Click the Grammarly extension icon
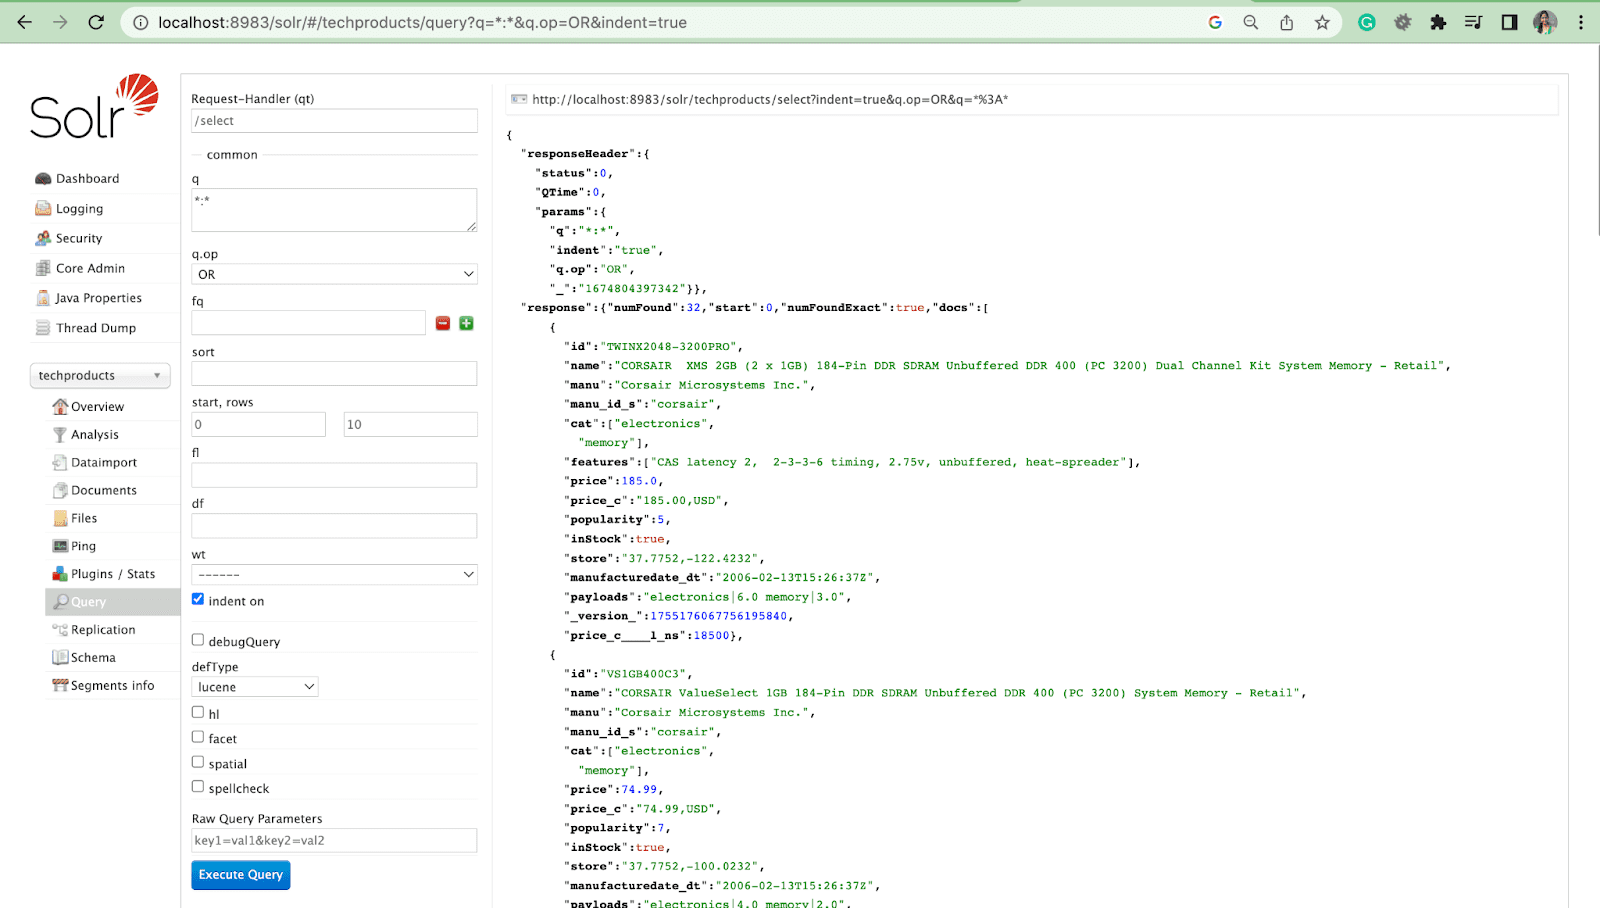1600x908 pixels. [x=1366, y=22]
